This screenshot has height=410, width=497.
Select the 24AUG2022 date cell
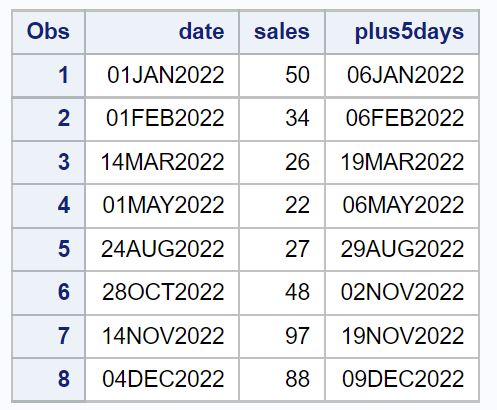pyautogui.click(x=162, y=249)
